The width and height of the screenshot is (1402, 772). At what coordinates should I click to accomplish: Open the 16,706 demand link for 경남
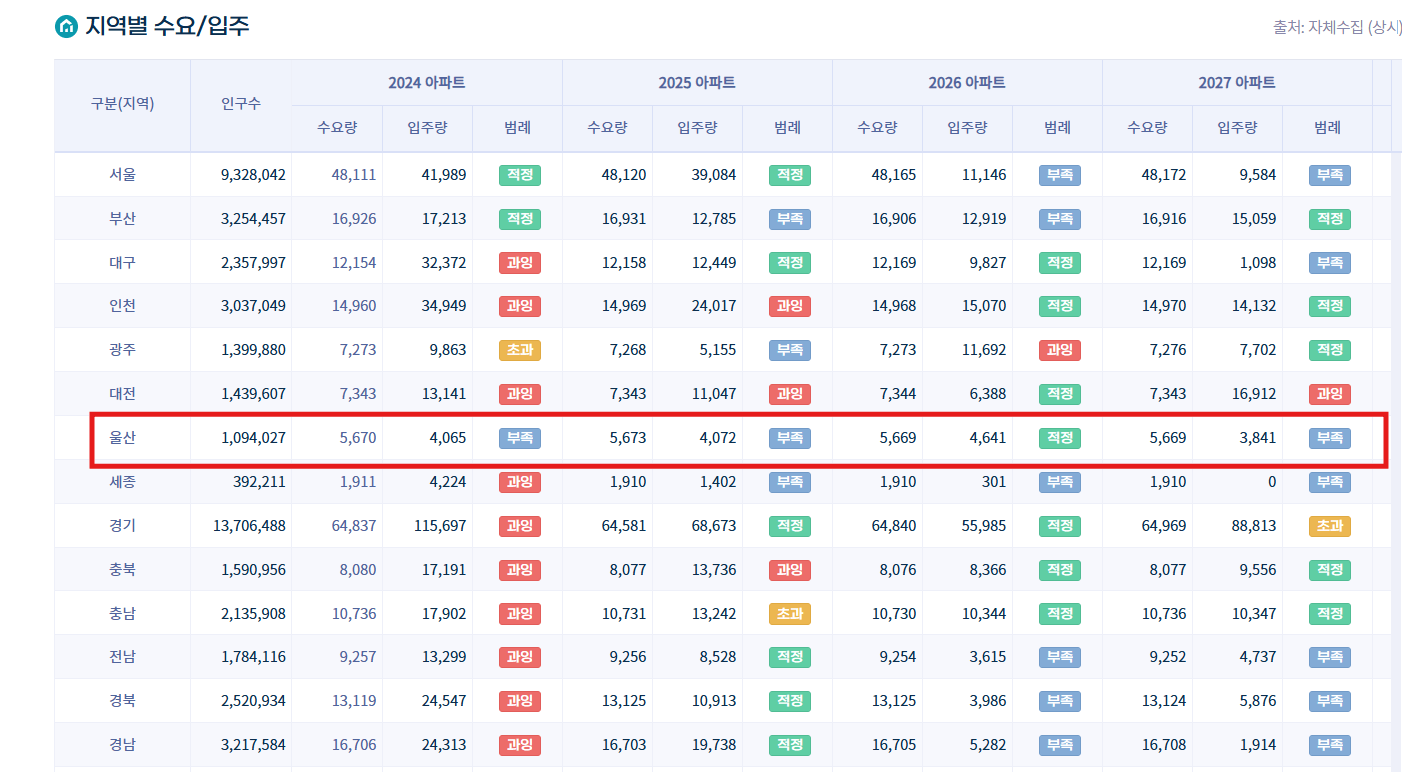(354, 745)
